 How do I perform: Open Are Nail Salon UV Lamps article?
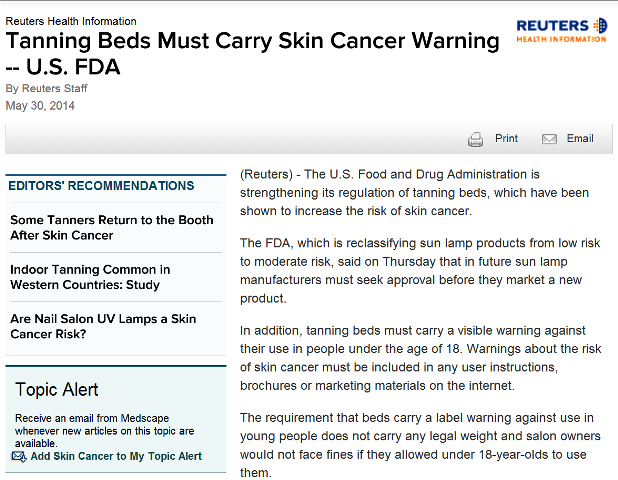pyautogui.click(x=103, y=326)
